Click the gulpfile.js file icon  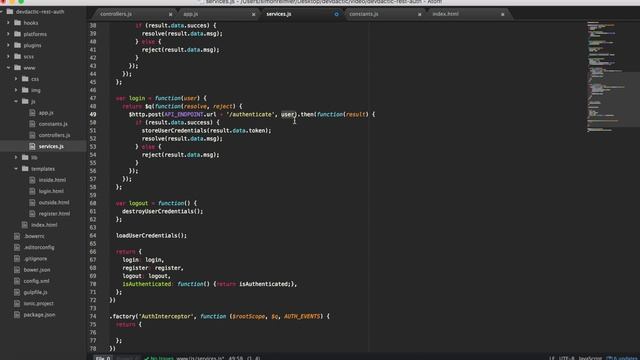17,292
